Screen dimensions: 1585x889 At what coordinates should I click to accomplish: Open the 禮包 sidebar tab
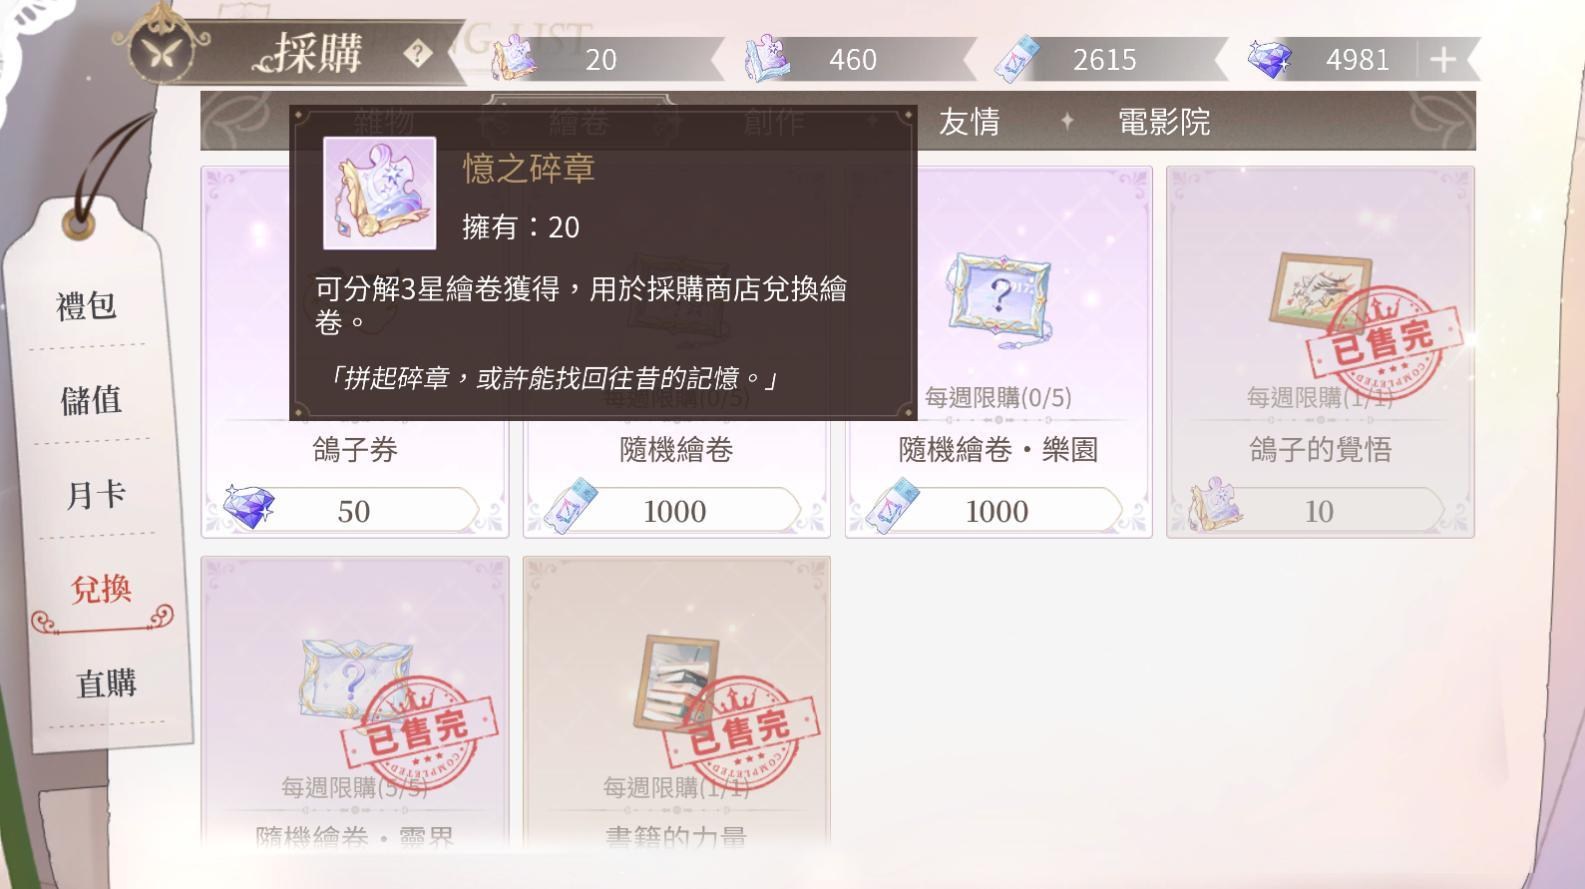[x=87, y=305]
